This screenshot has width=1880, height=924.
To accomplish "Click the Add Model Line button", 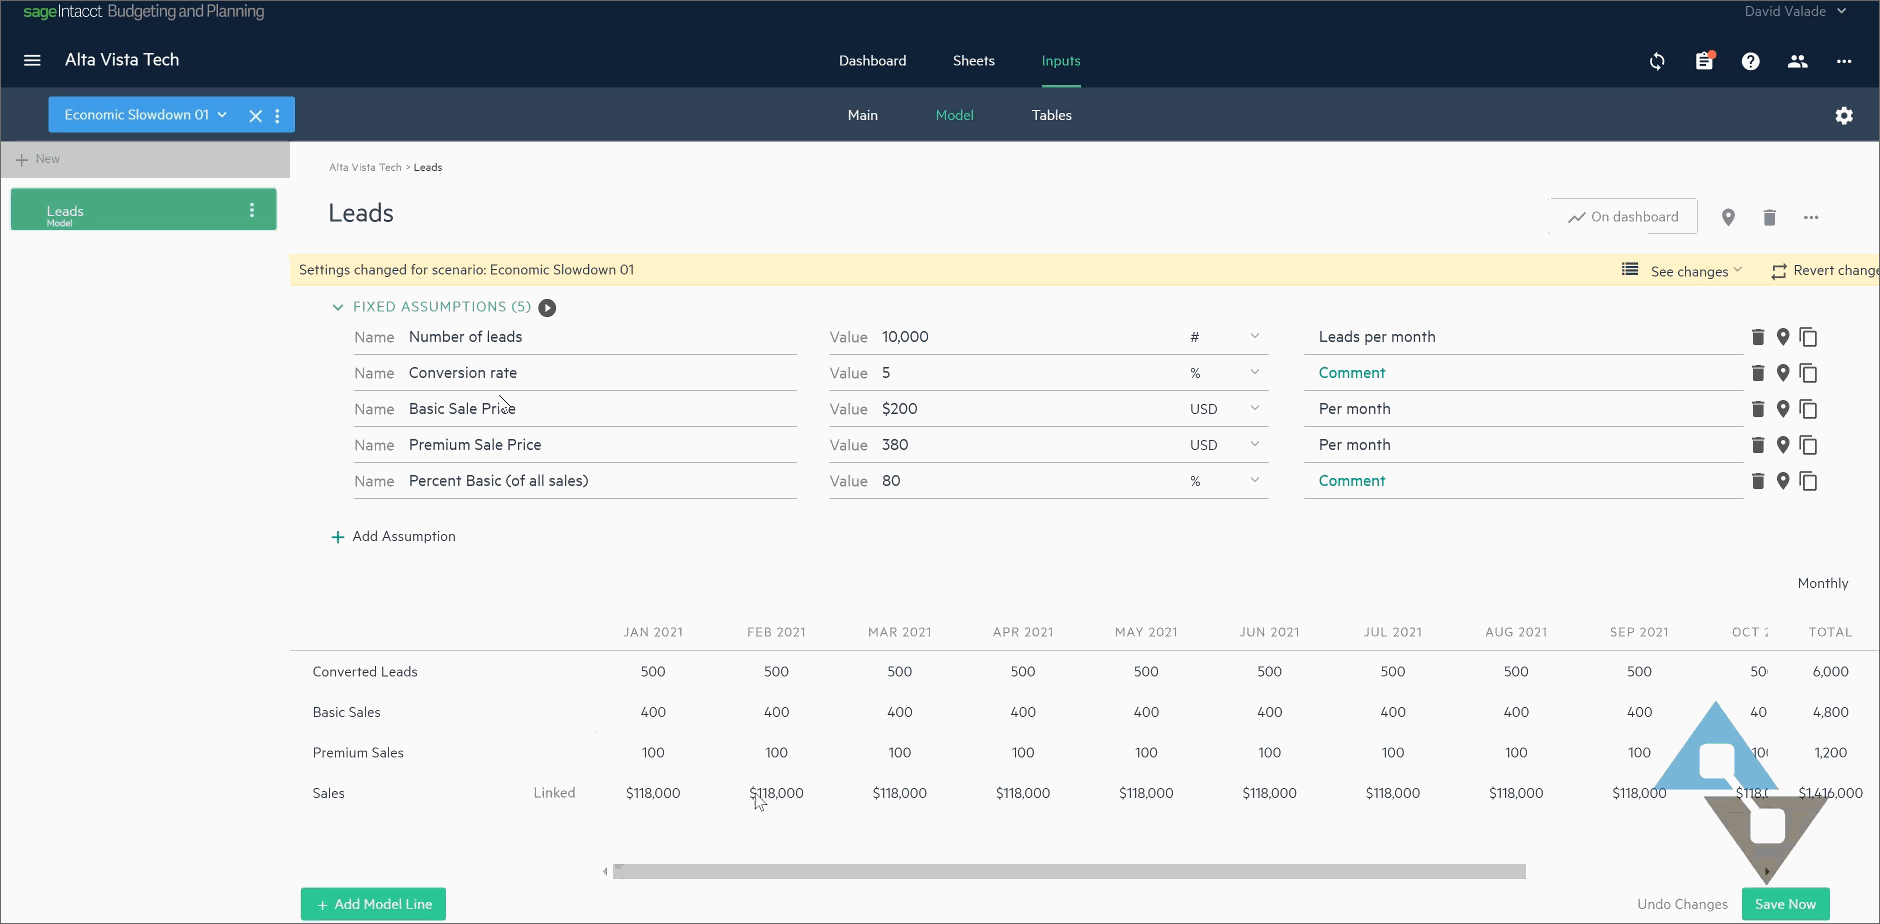I will (x=374, y=904).
